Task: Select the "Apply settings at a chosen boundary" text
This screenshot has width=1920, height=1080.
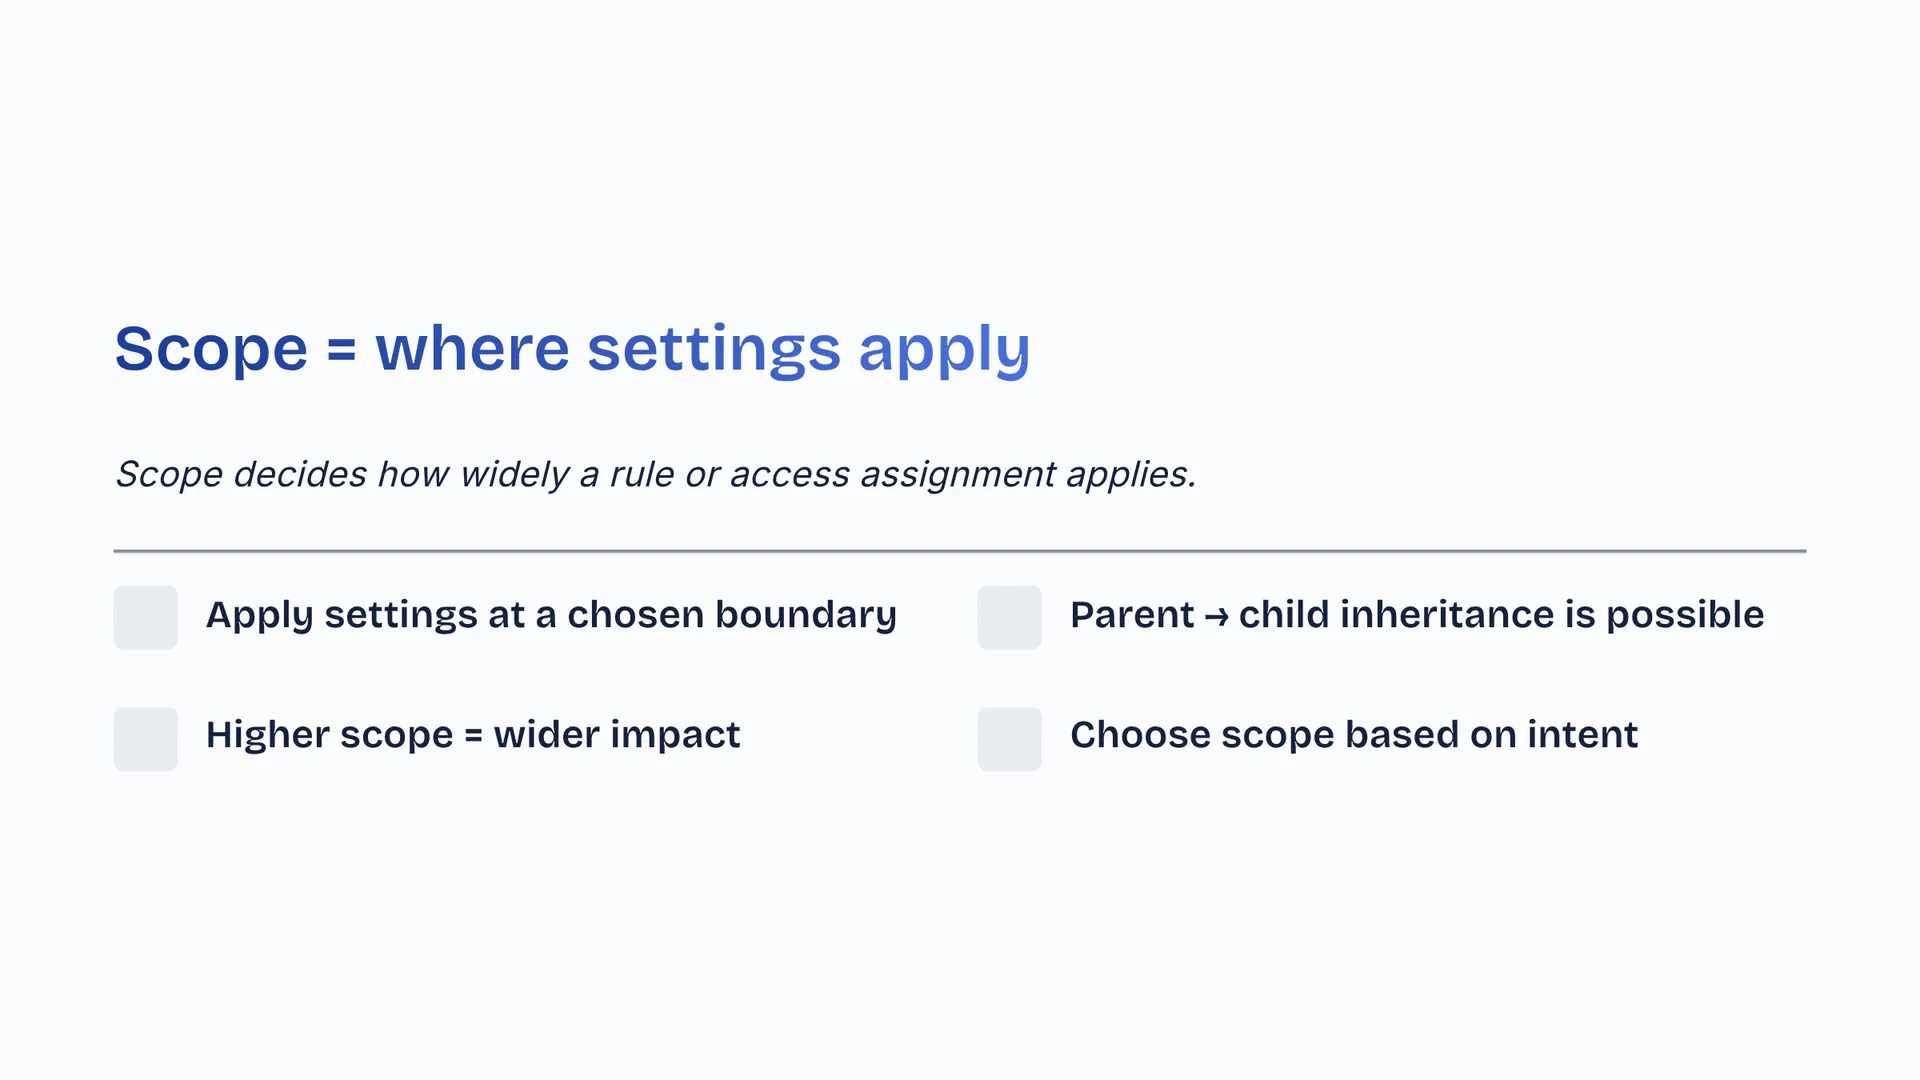Action: pos(551,615)
